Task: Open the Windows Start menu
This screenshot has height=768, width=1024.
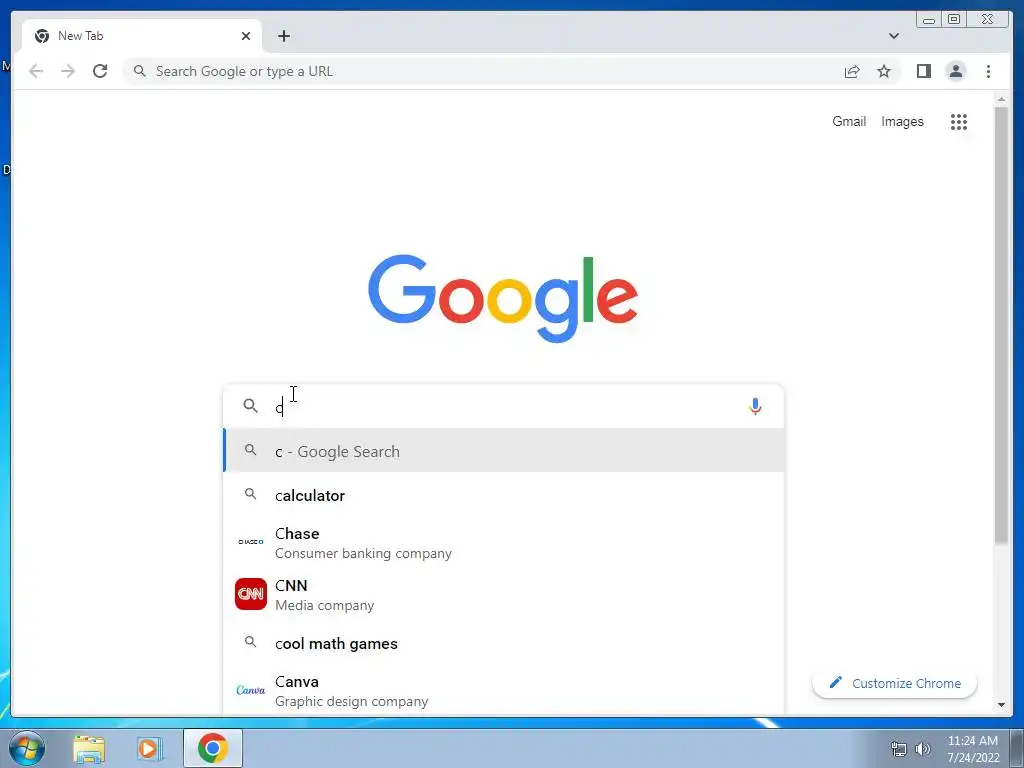Action: tap(27, 748)
